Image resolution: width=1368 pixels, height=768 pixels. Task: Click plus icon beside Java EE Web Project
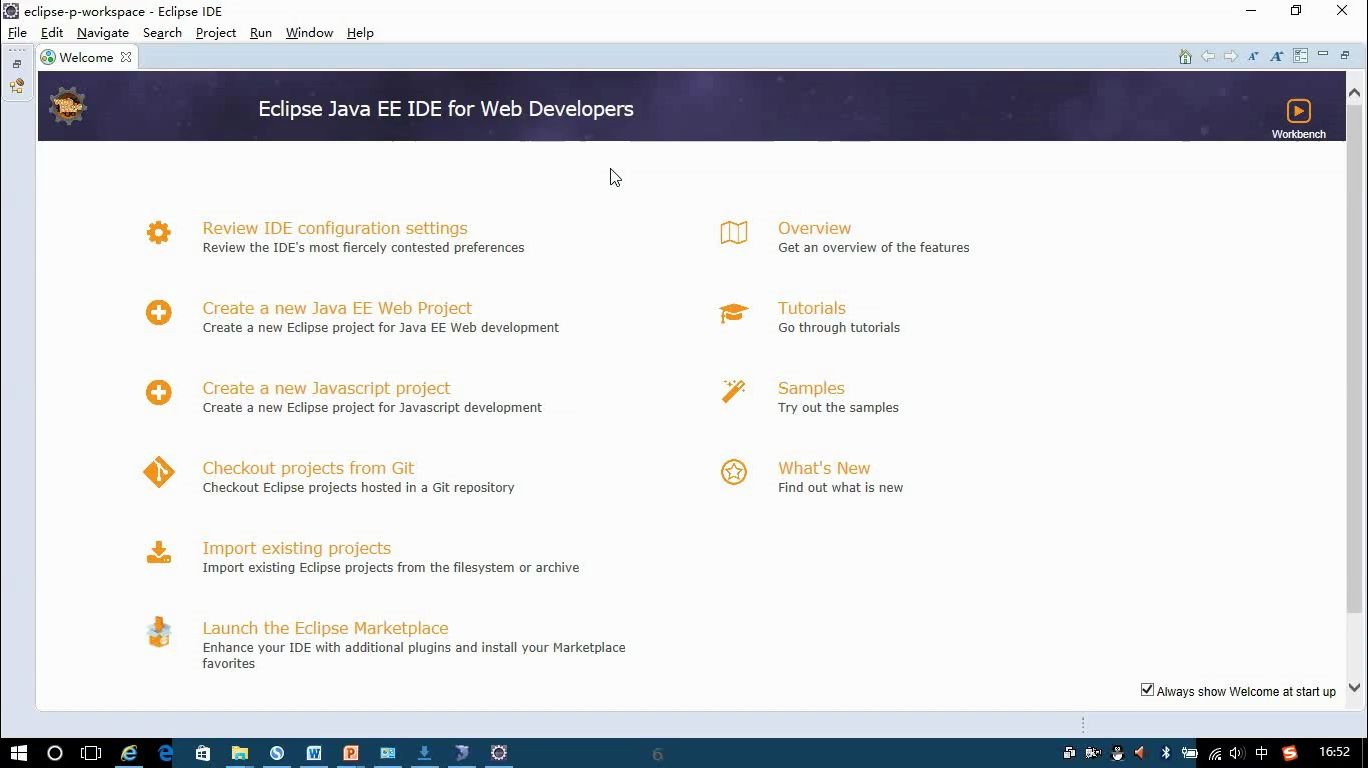[158, 312]
